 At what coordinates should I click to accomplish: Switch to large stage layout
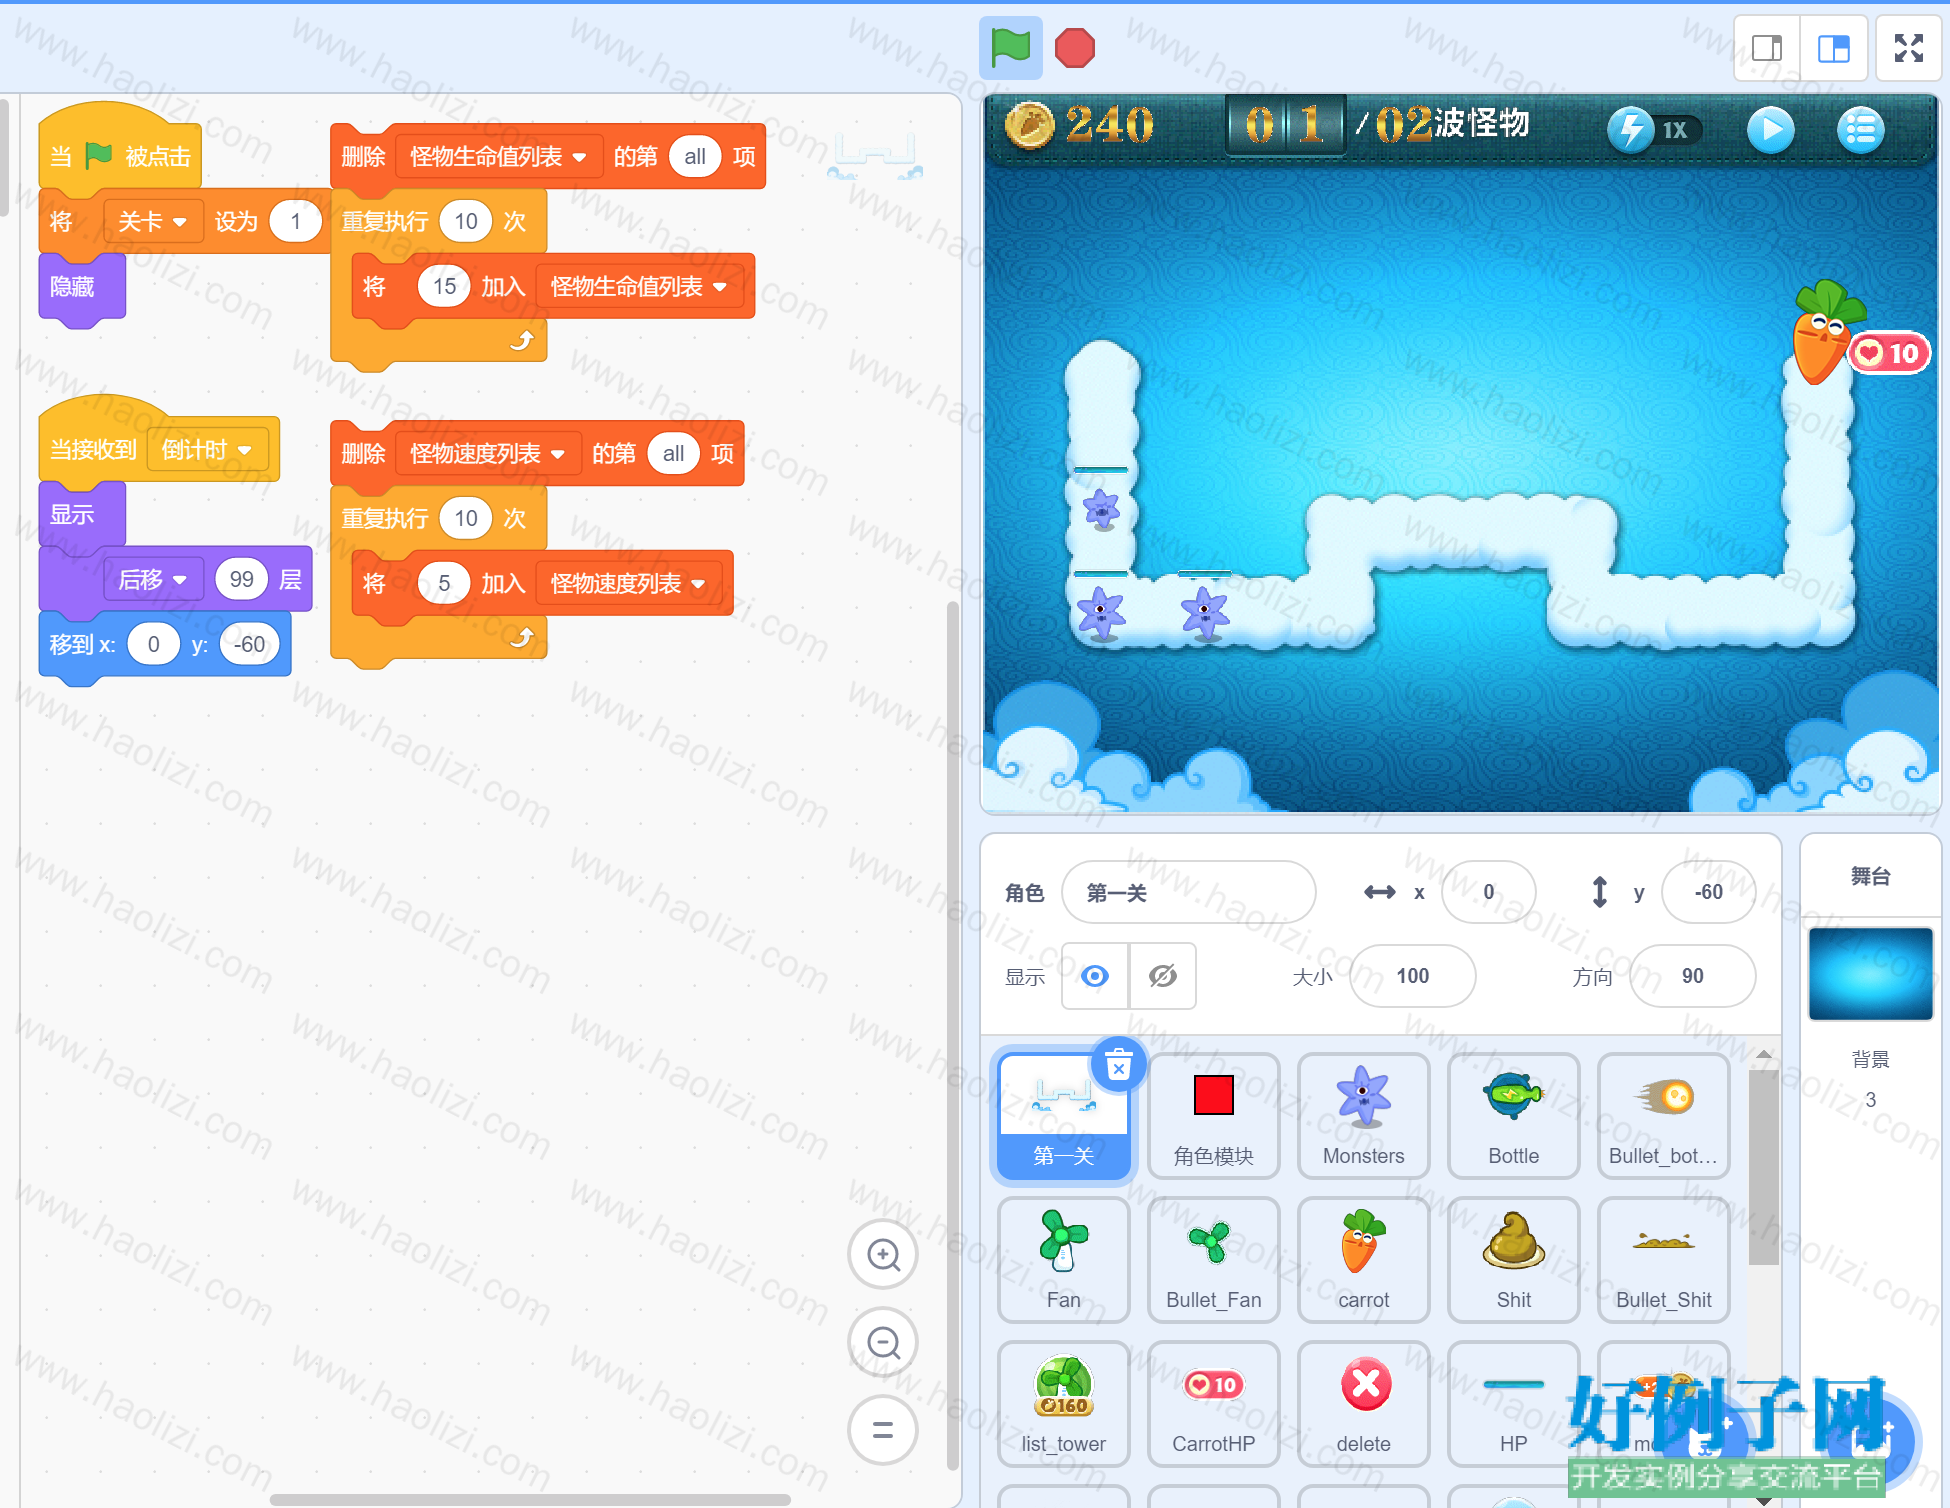tap(1833, 48)
